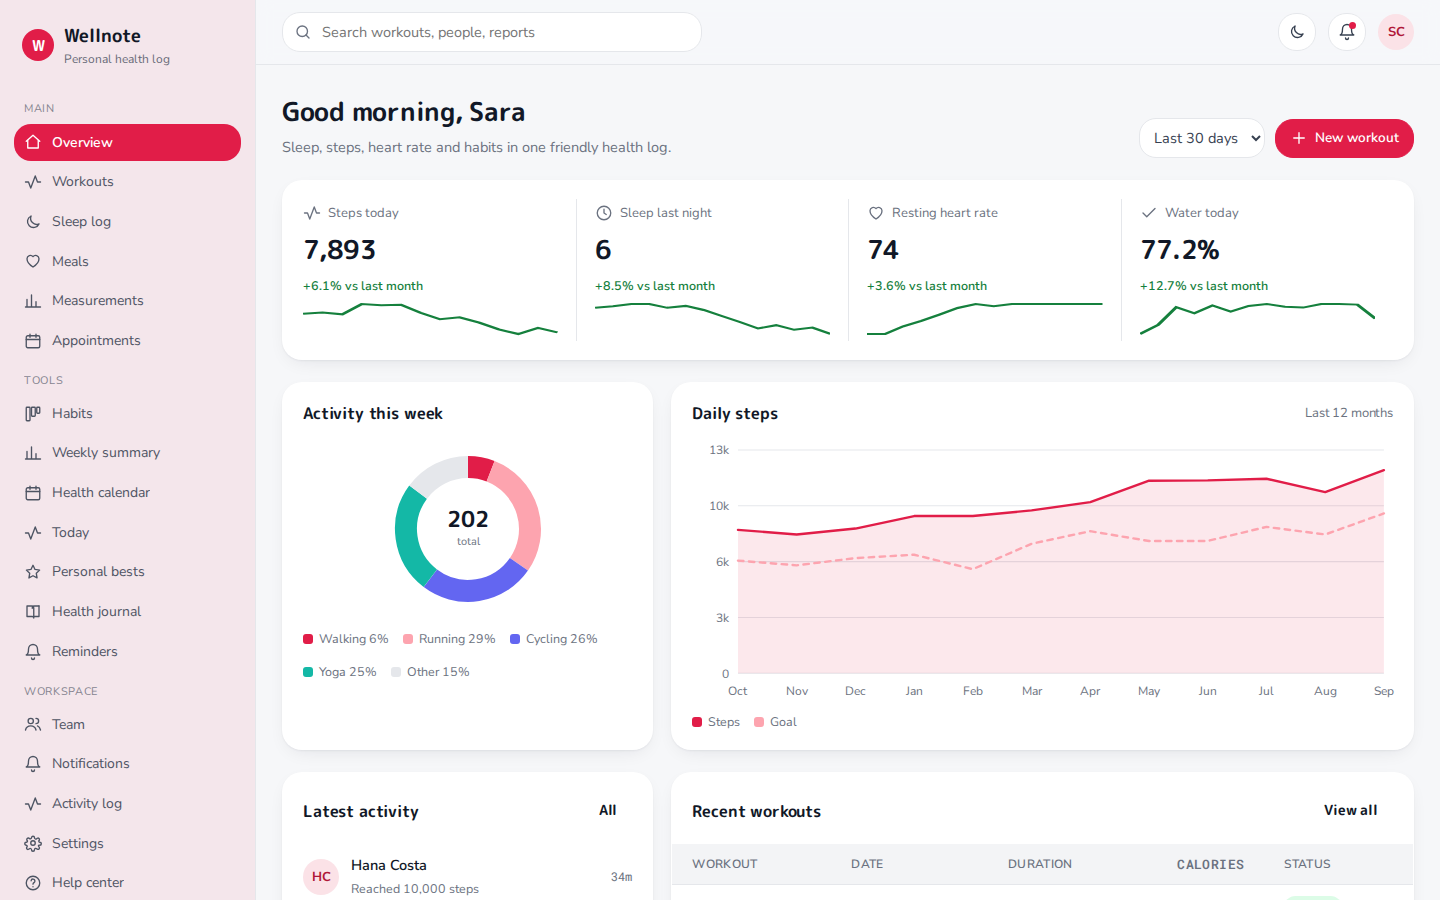1440x900 pixels.
Task: Click the Sleep log moon icon
Action: tap(33, 222)
